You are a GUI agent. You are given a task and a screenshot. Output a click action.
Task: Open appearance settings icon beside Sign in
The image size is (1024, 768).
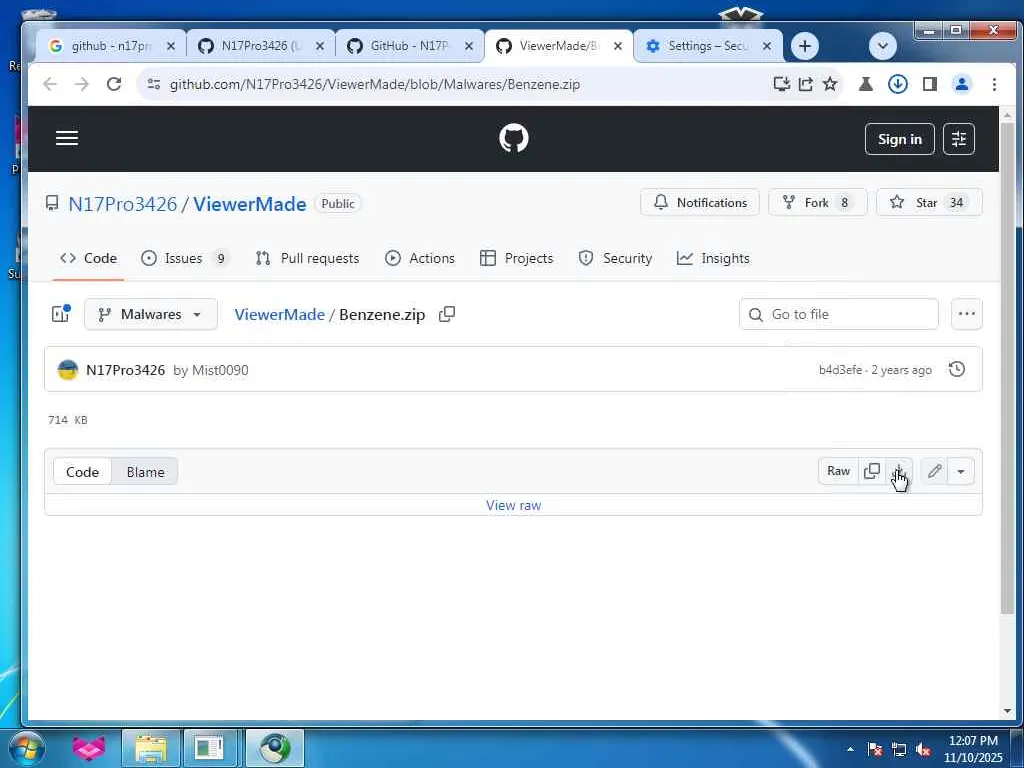[x=959, y=139]
